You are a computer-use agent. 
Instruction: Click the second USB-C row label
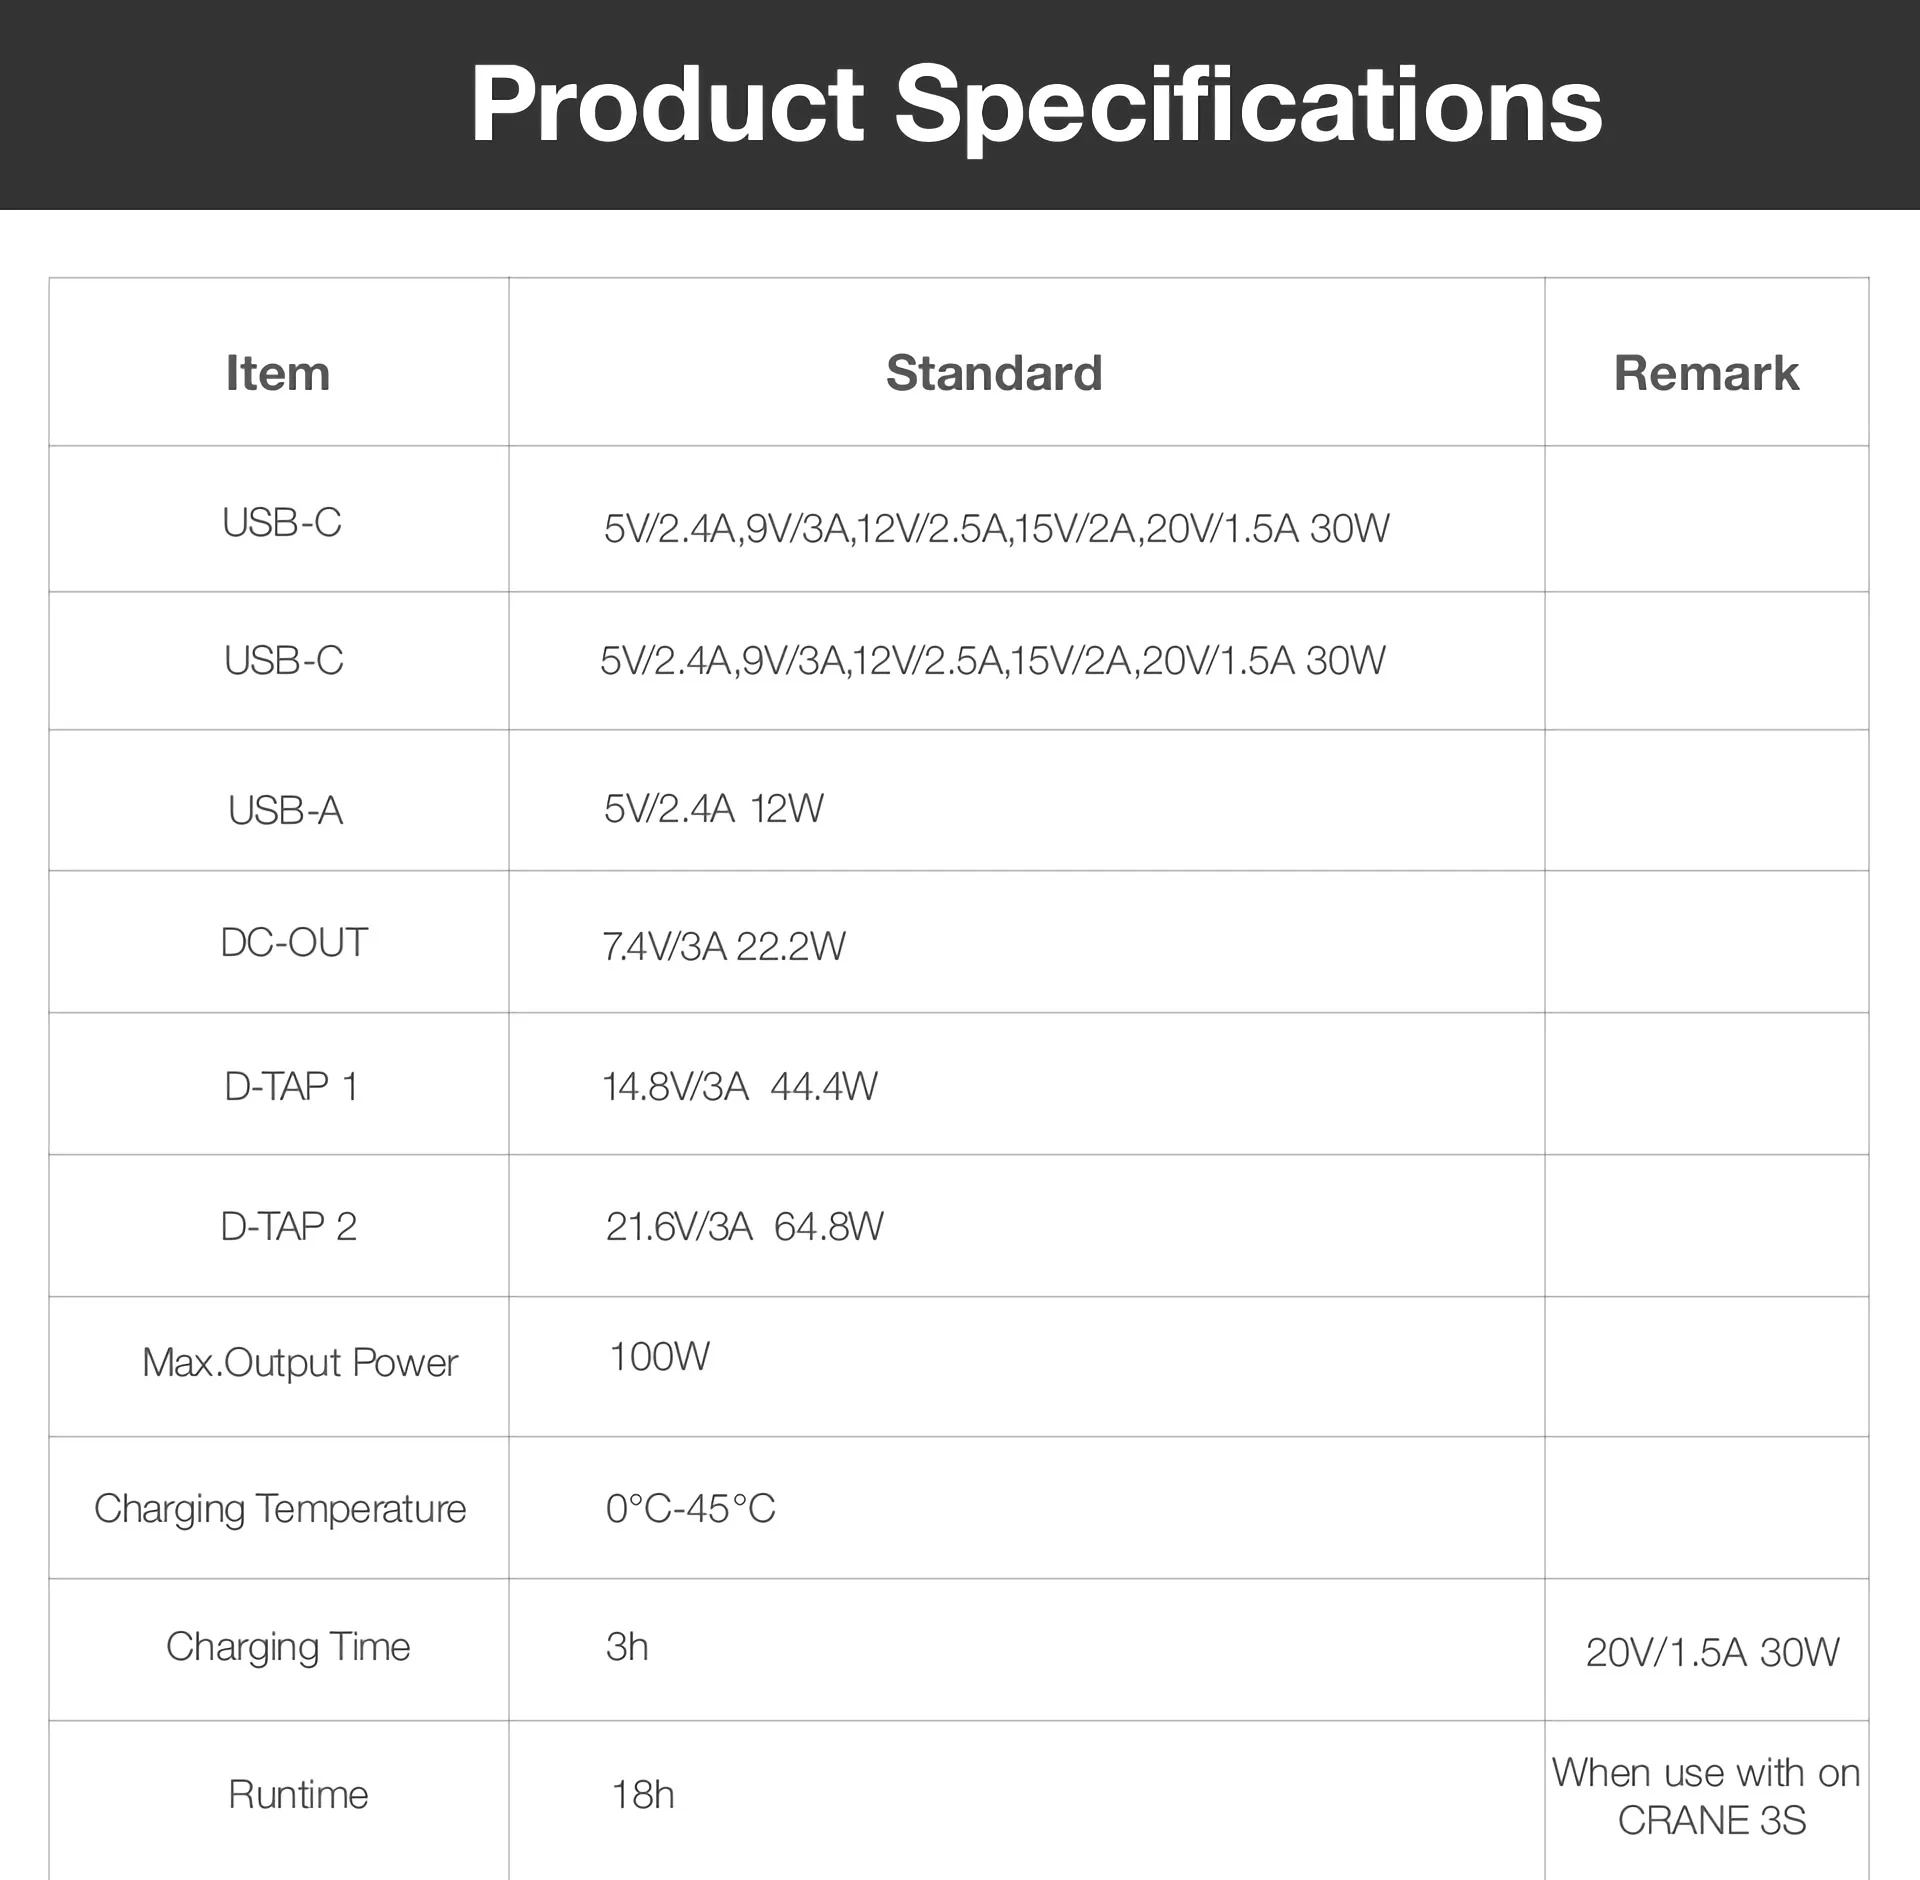pyautogui.click(x=284, y=660)
